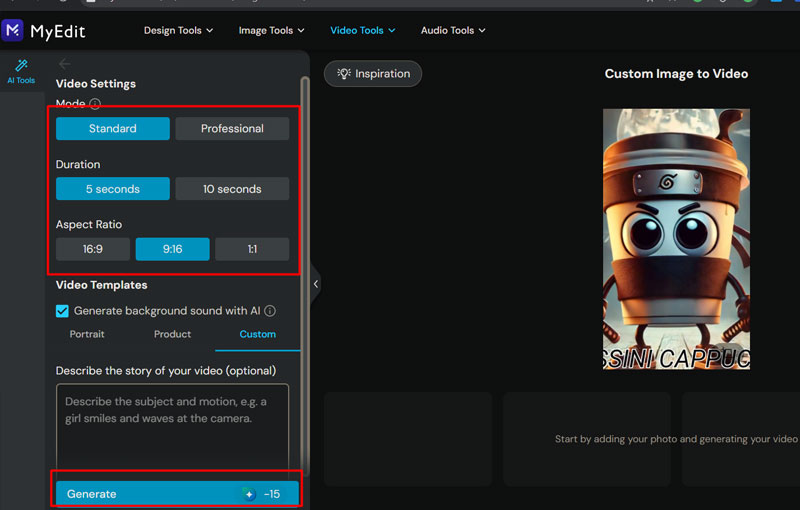Select the 1:1 aspect ratio

pos(252,249)
